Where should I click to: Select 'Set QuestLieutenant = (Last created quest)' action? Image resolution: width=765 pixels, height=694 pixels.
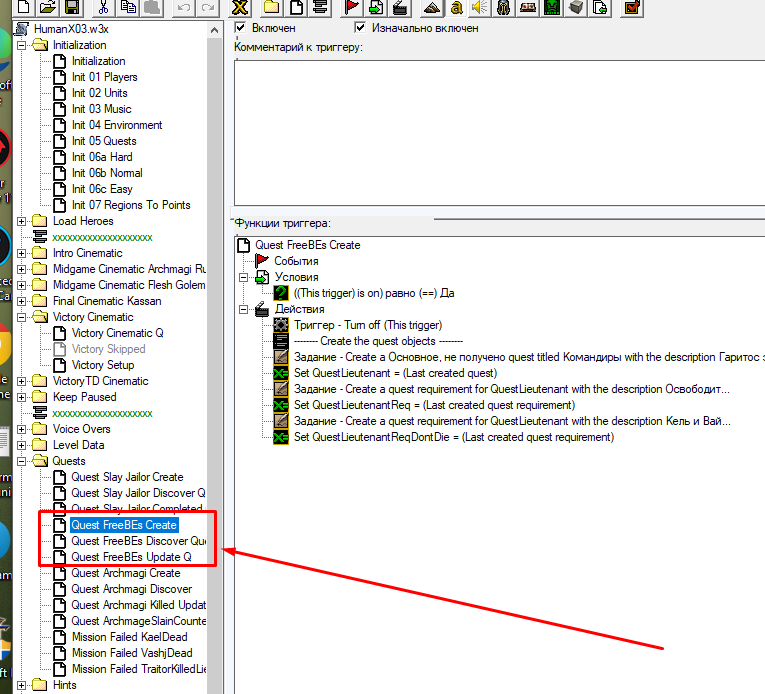[395, 373]
